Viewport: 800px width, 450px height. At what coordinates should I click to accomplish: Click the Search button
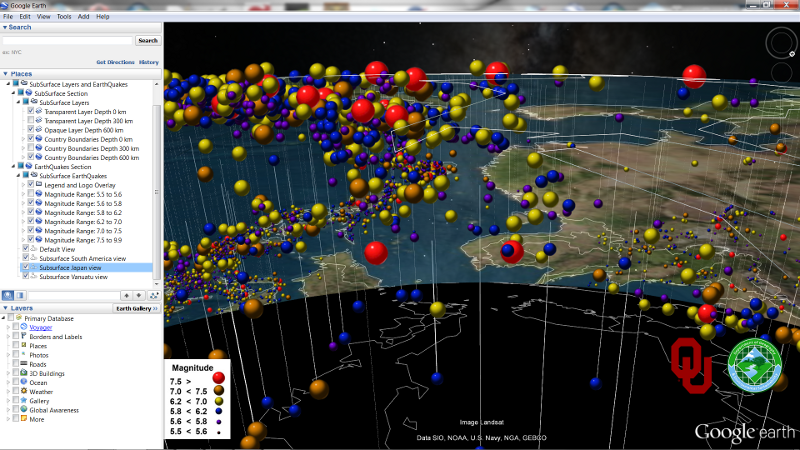click(x=148, y=40)
